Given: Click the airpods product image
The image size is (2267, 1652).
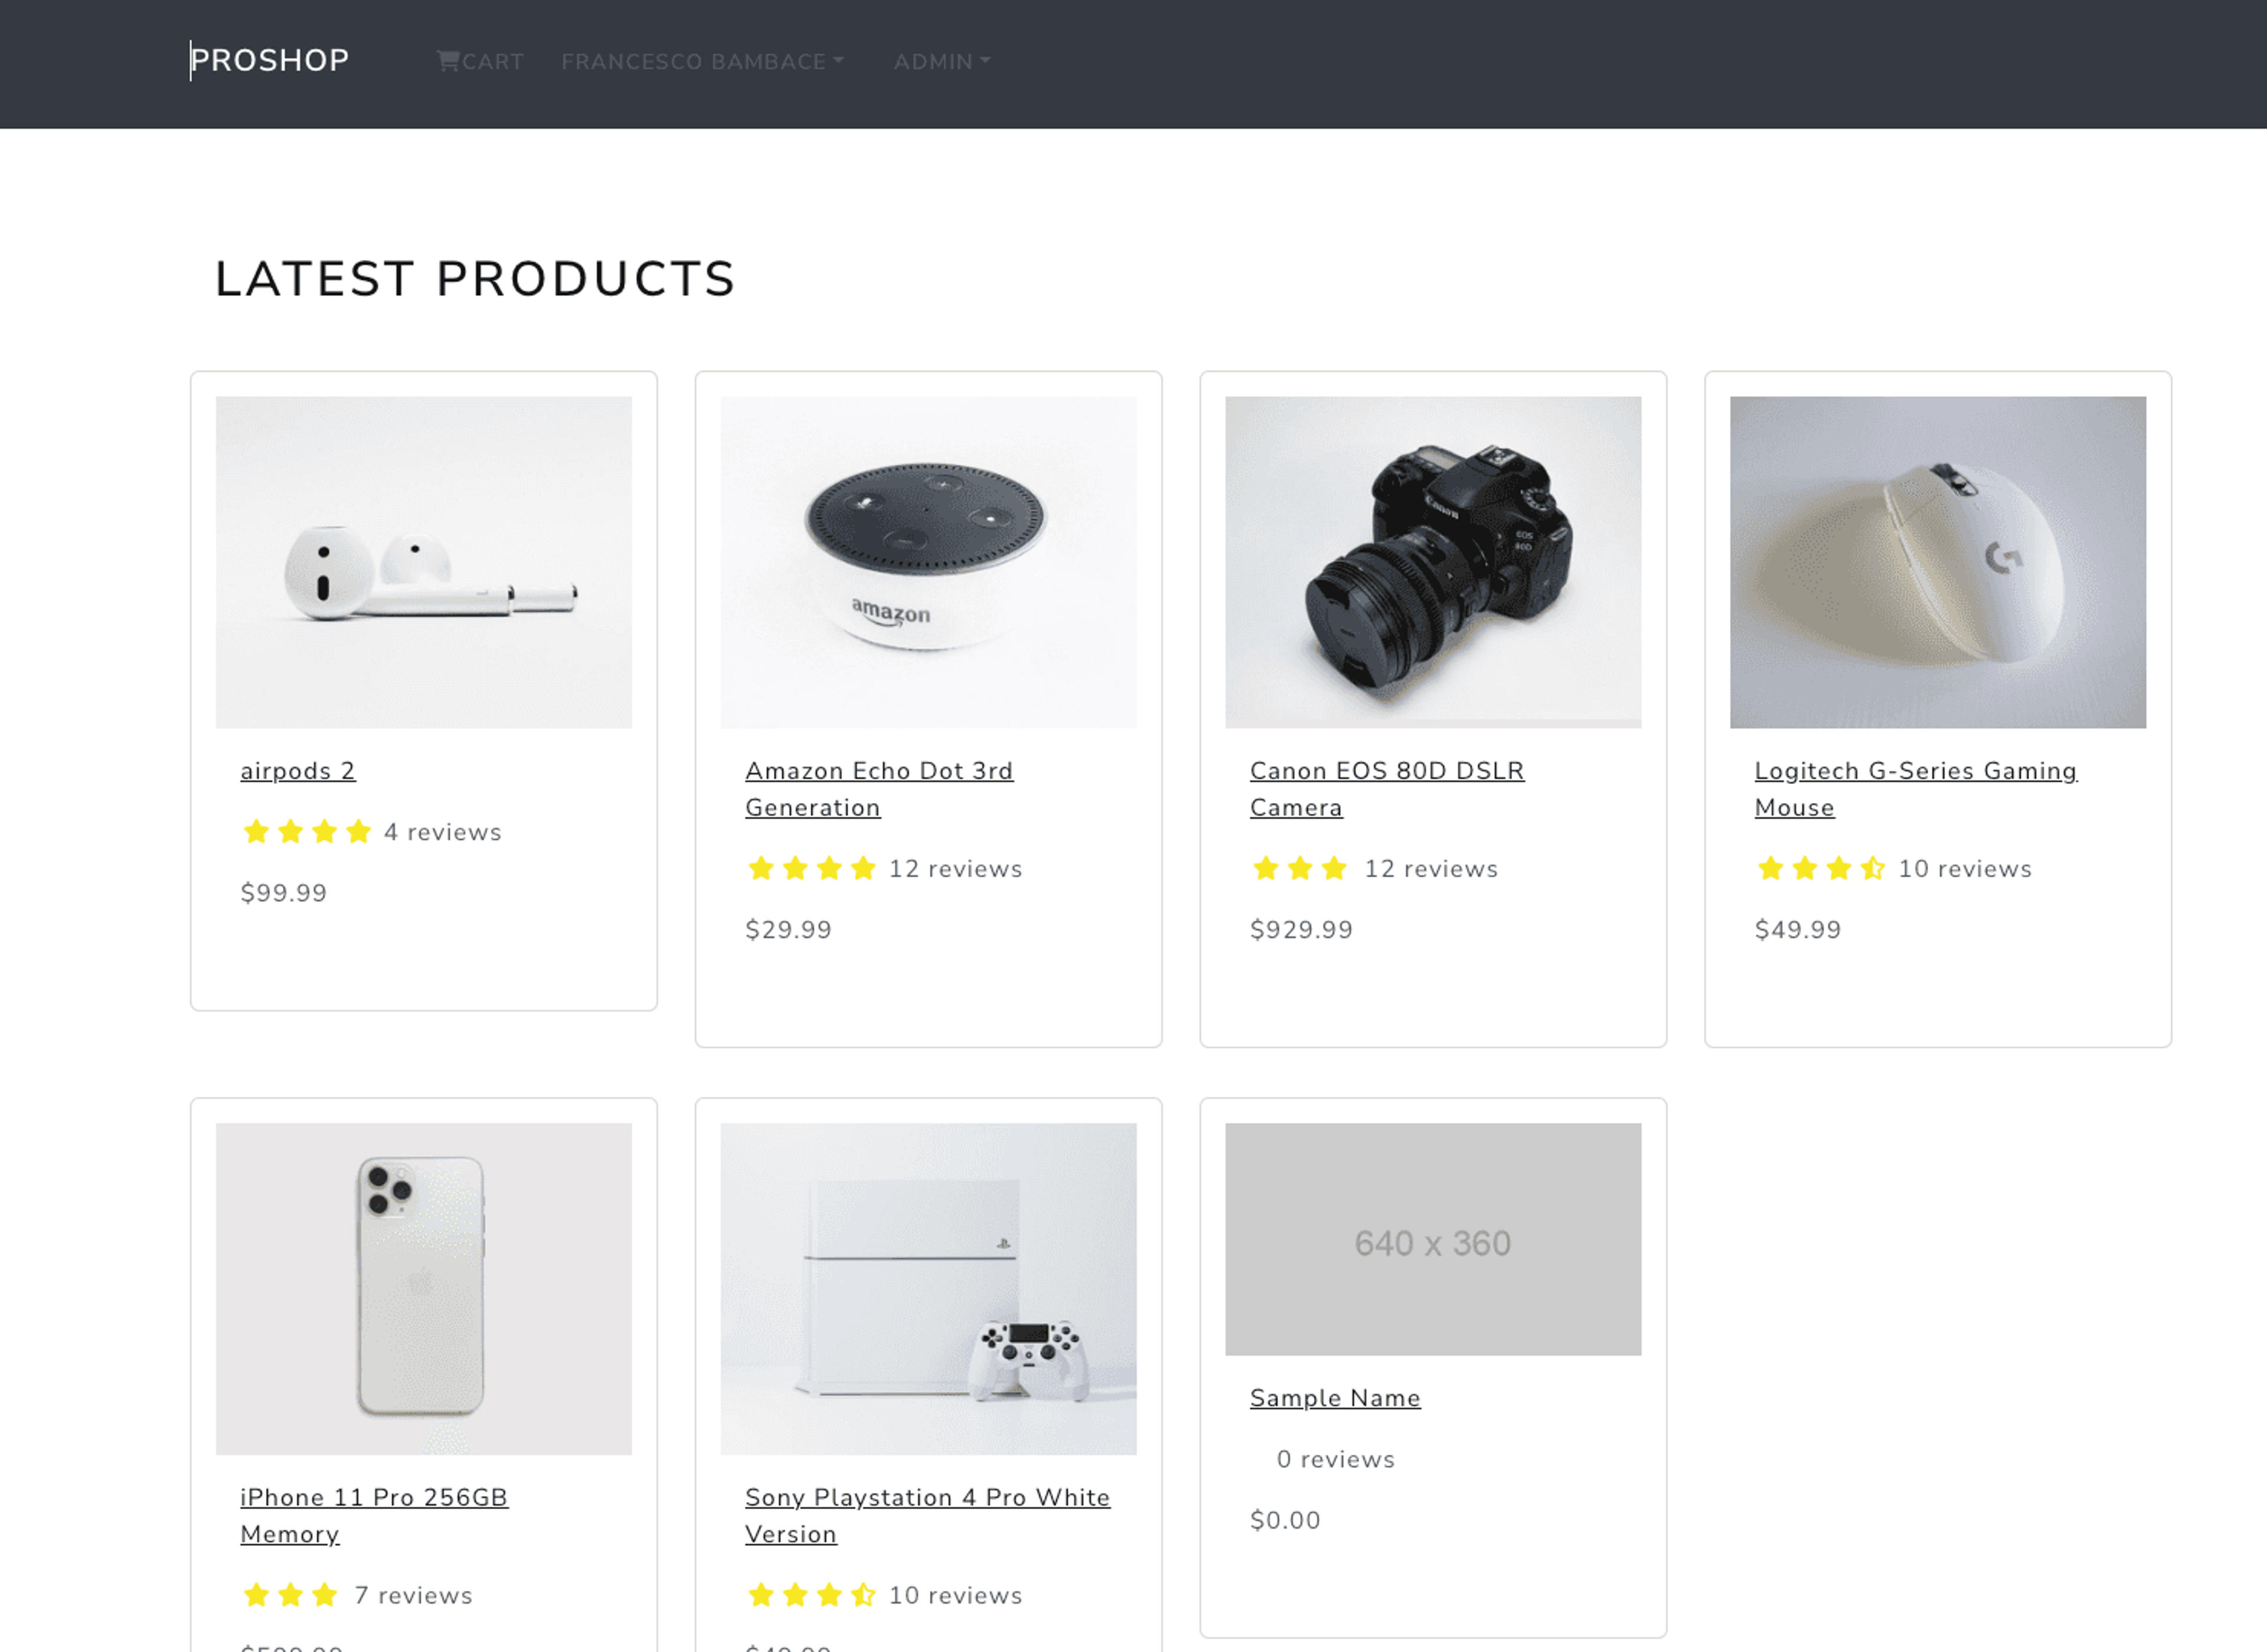Looking at the screenshot, I should click(424, 562).
